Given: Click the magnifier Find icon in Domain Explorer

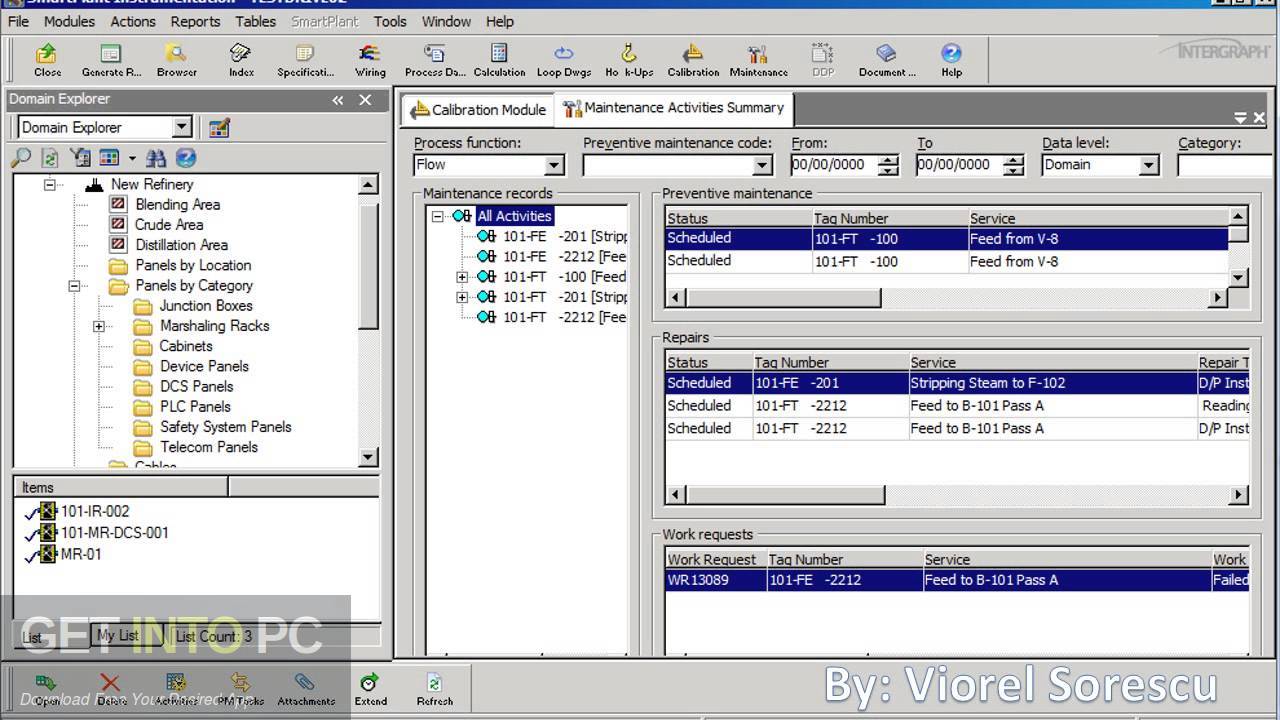Looking at the screenshot, I should coord(21,158).
